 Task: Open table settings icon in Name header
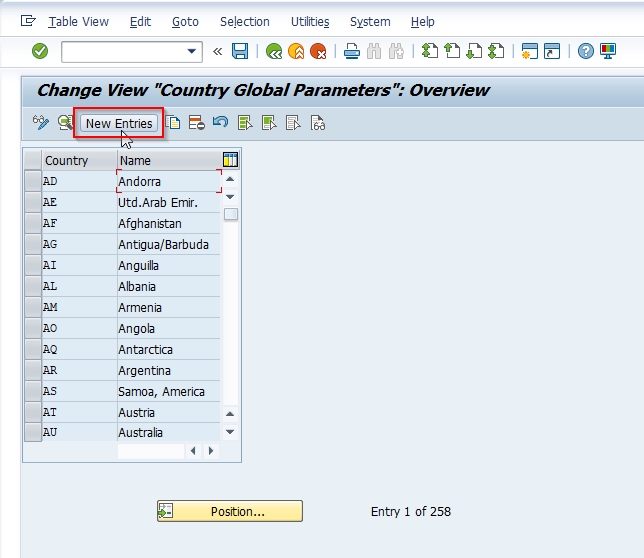230,160
